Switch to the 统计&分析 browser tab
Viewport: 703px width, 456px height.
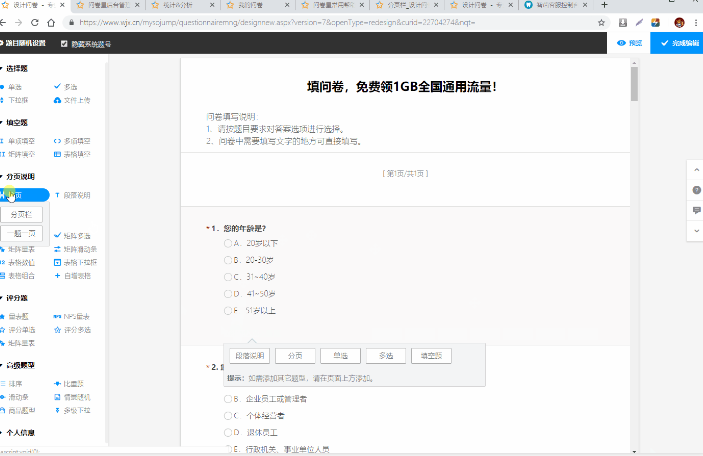[182, 5]
